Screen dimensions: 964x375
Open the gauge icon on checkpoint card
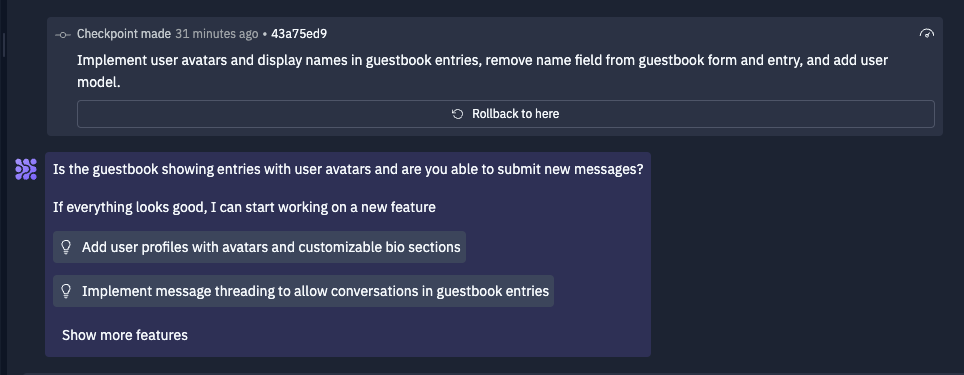(x=926, y=34)
